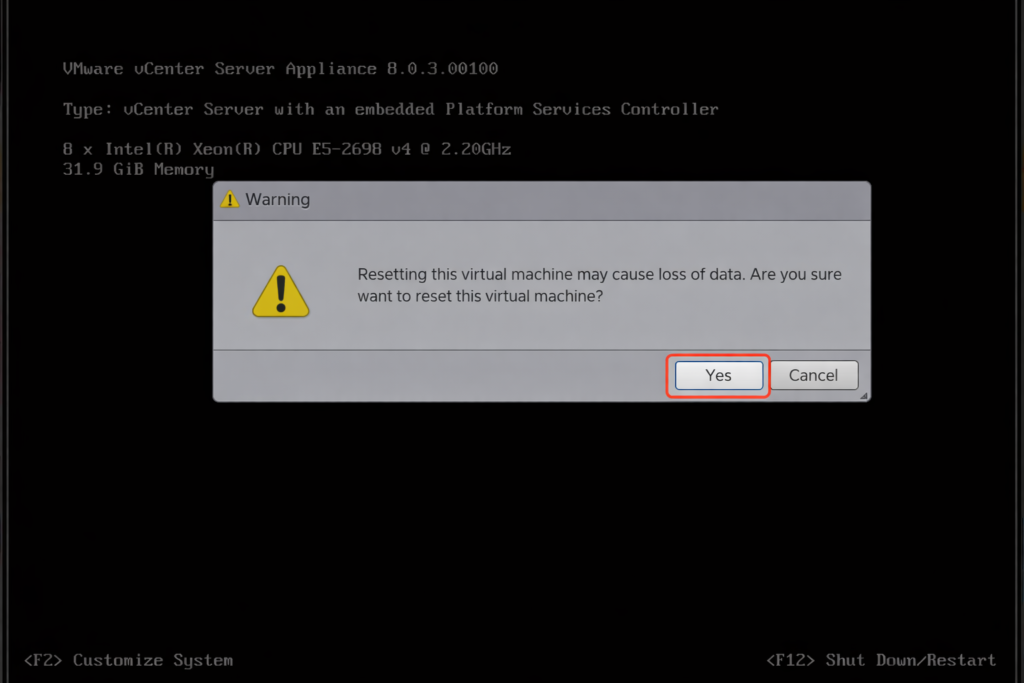1024x683 pixels.
Task: Click the "want to reset this virtual machine?" line
Action: click(480, 296)
